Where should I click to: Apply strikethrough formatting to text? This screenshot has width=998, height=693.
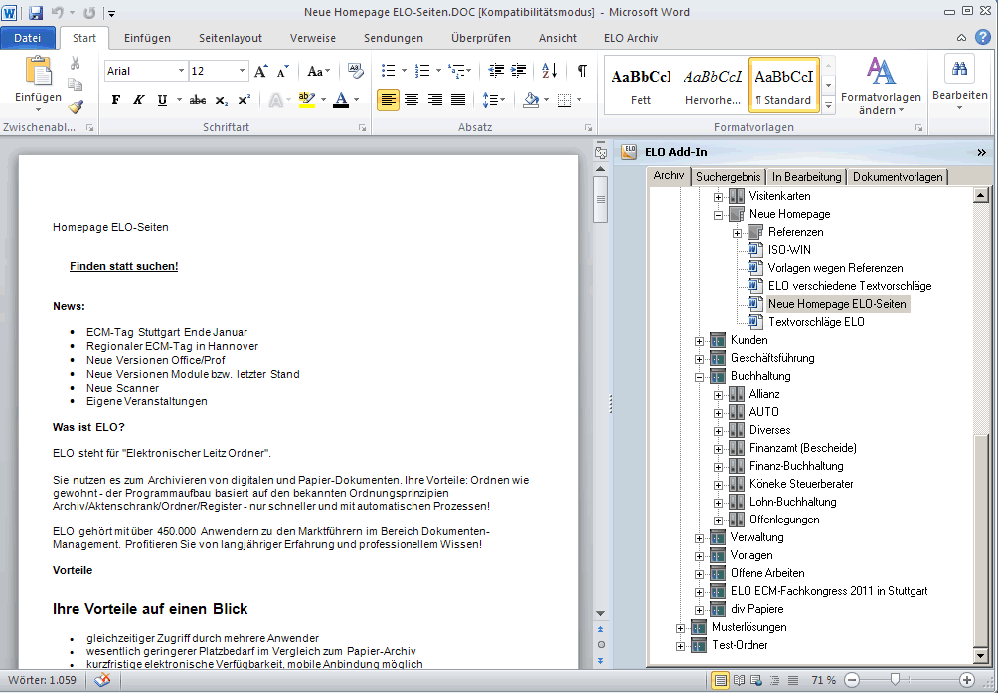click(197, 100)
